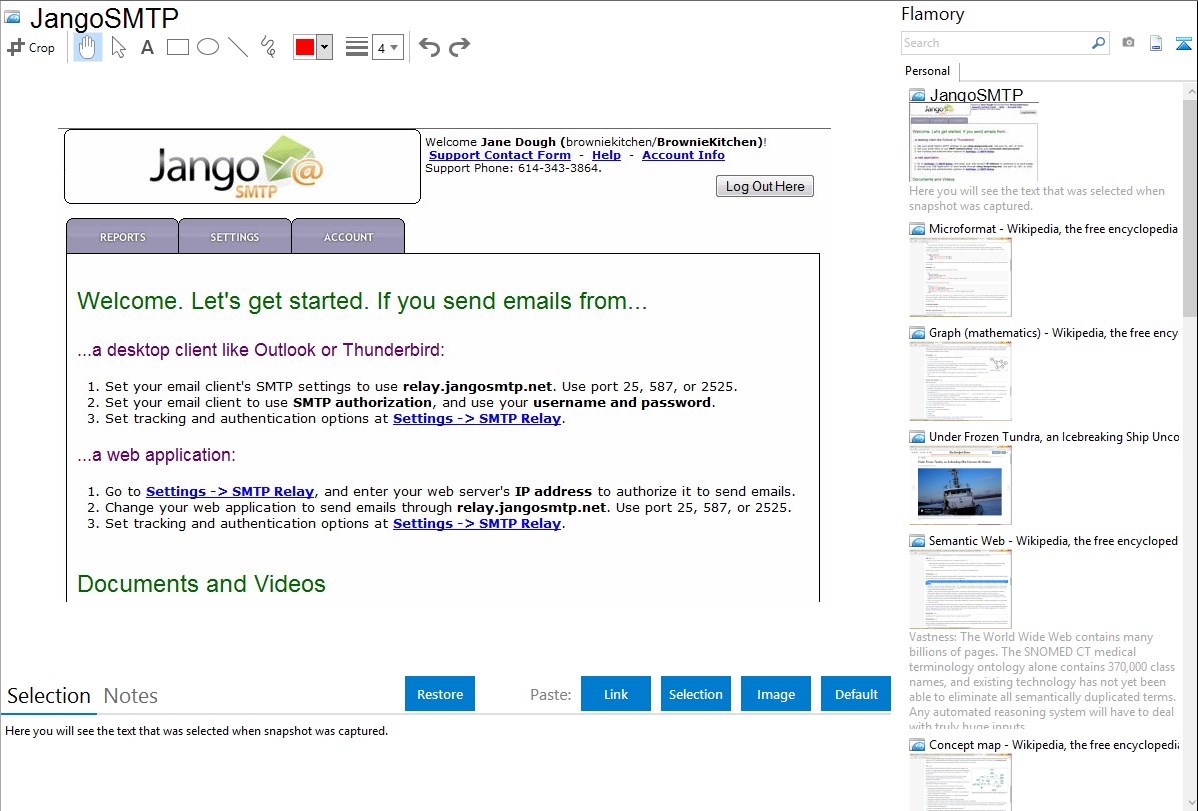Click the icon beside Semantic Web title
This screenshot has width=1198, height=811.
click(918, 540)
